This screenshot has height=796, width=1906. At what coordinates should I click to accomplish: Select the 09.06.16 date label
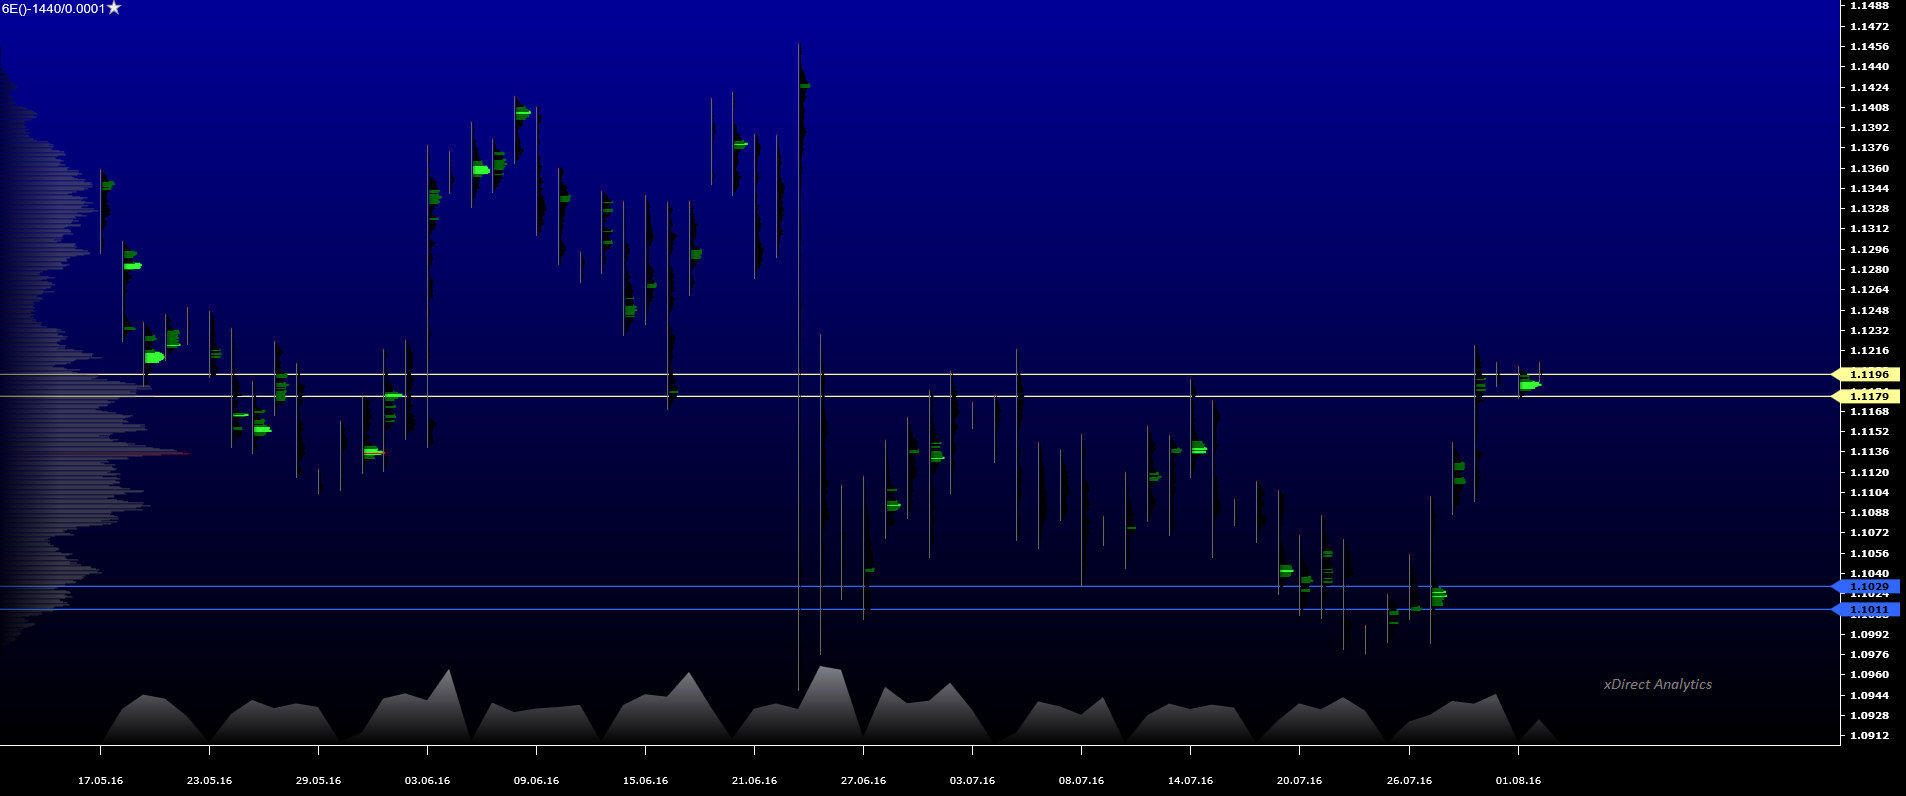[x=536, y=781]
